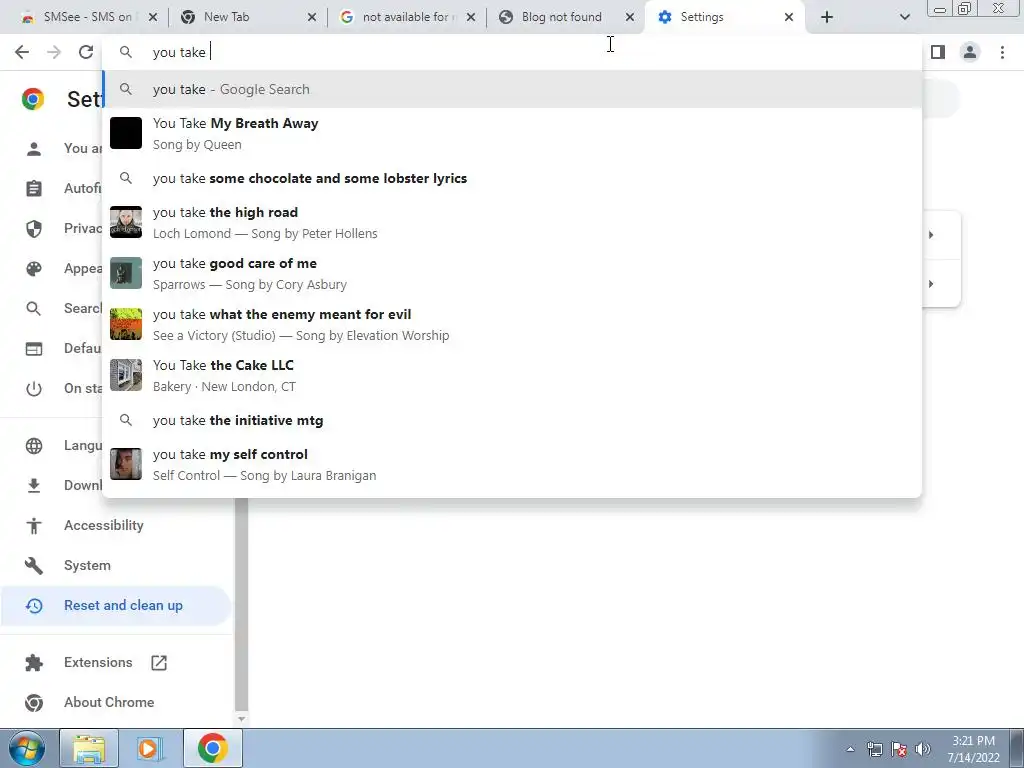The height and width of the screenshot is (768, 1024).
Task: Click sidebar scrollbar down arrow
Action: tap(241, 719)
